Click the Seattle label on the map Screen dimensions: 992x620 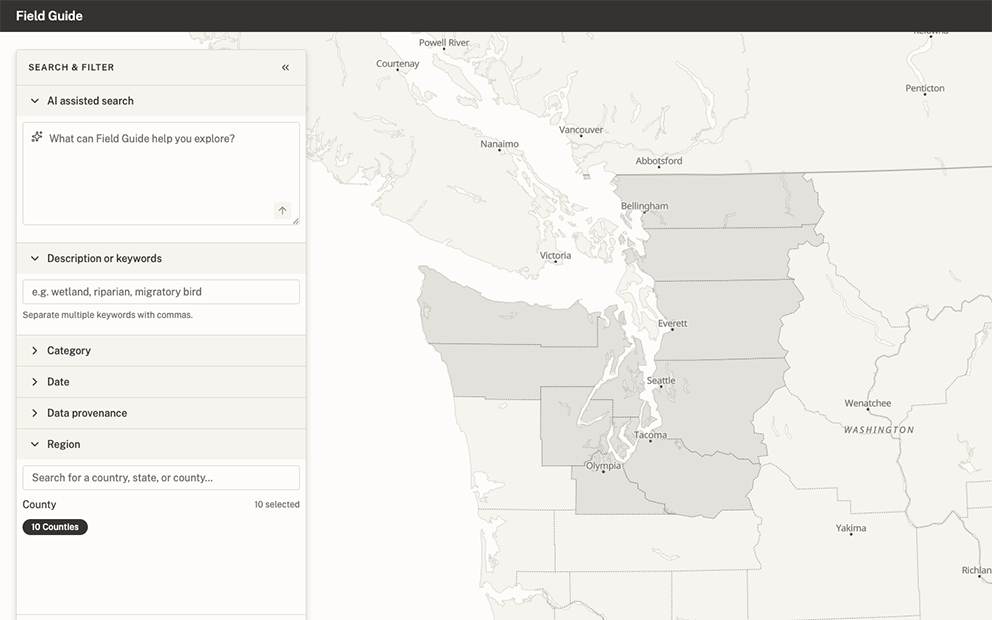coord(660,380)
